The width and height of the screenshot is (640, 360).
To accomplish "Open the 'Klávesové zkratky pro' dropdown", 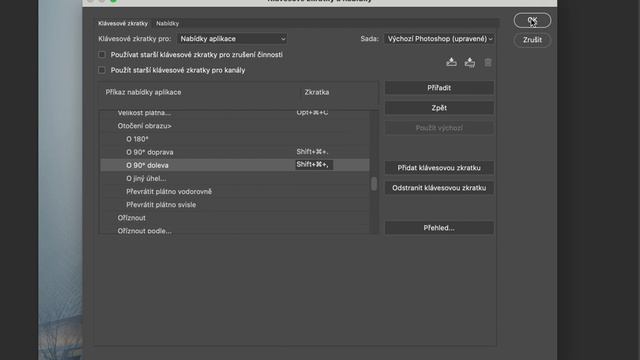I will tap(232, 39).
